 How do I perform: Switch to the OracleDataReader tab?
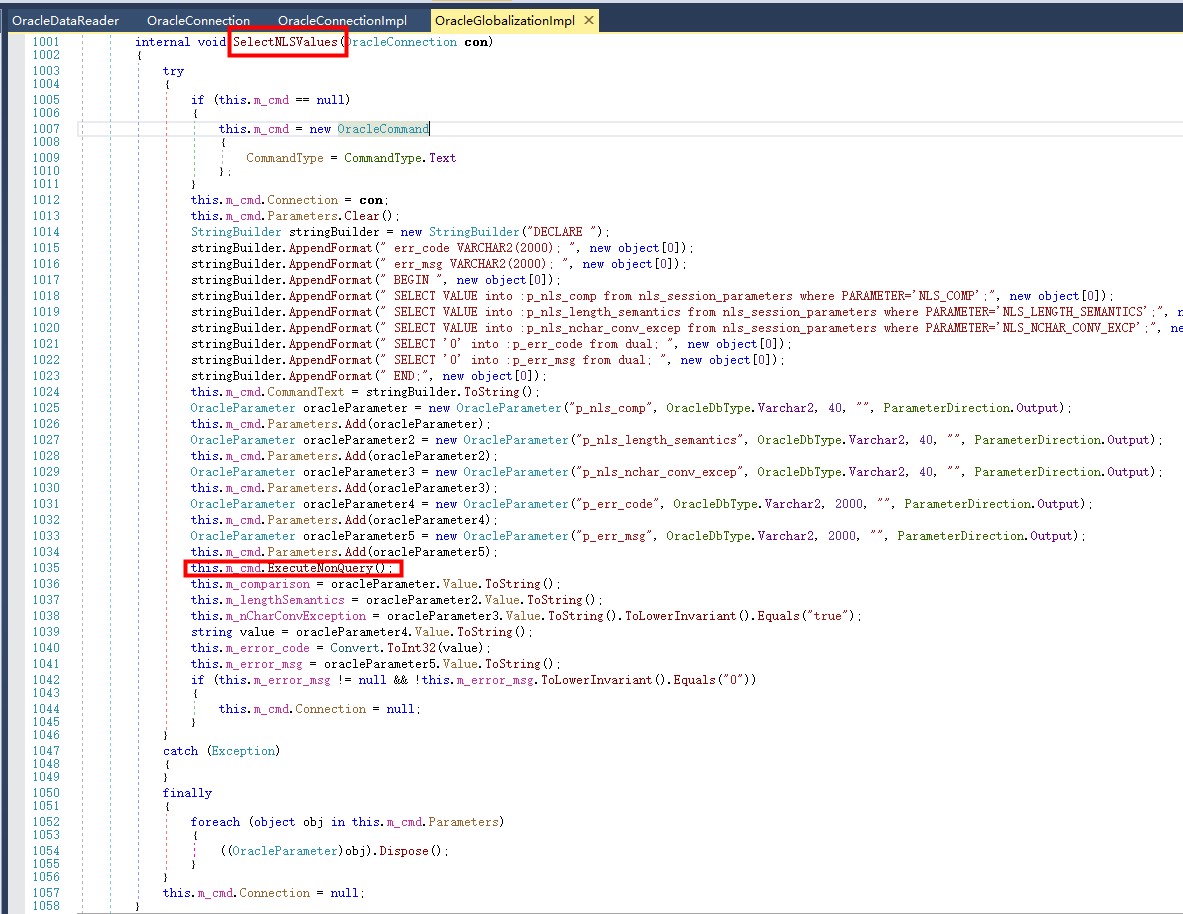tap(64, 19)
